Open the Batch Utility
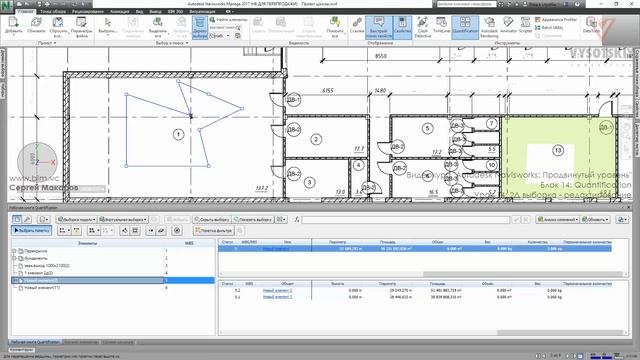640x360 pixels. pyautogui.click(x=549, y=27)
